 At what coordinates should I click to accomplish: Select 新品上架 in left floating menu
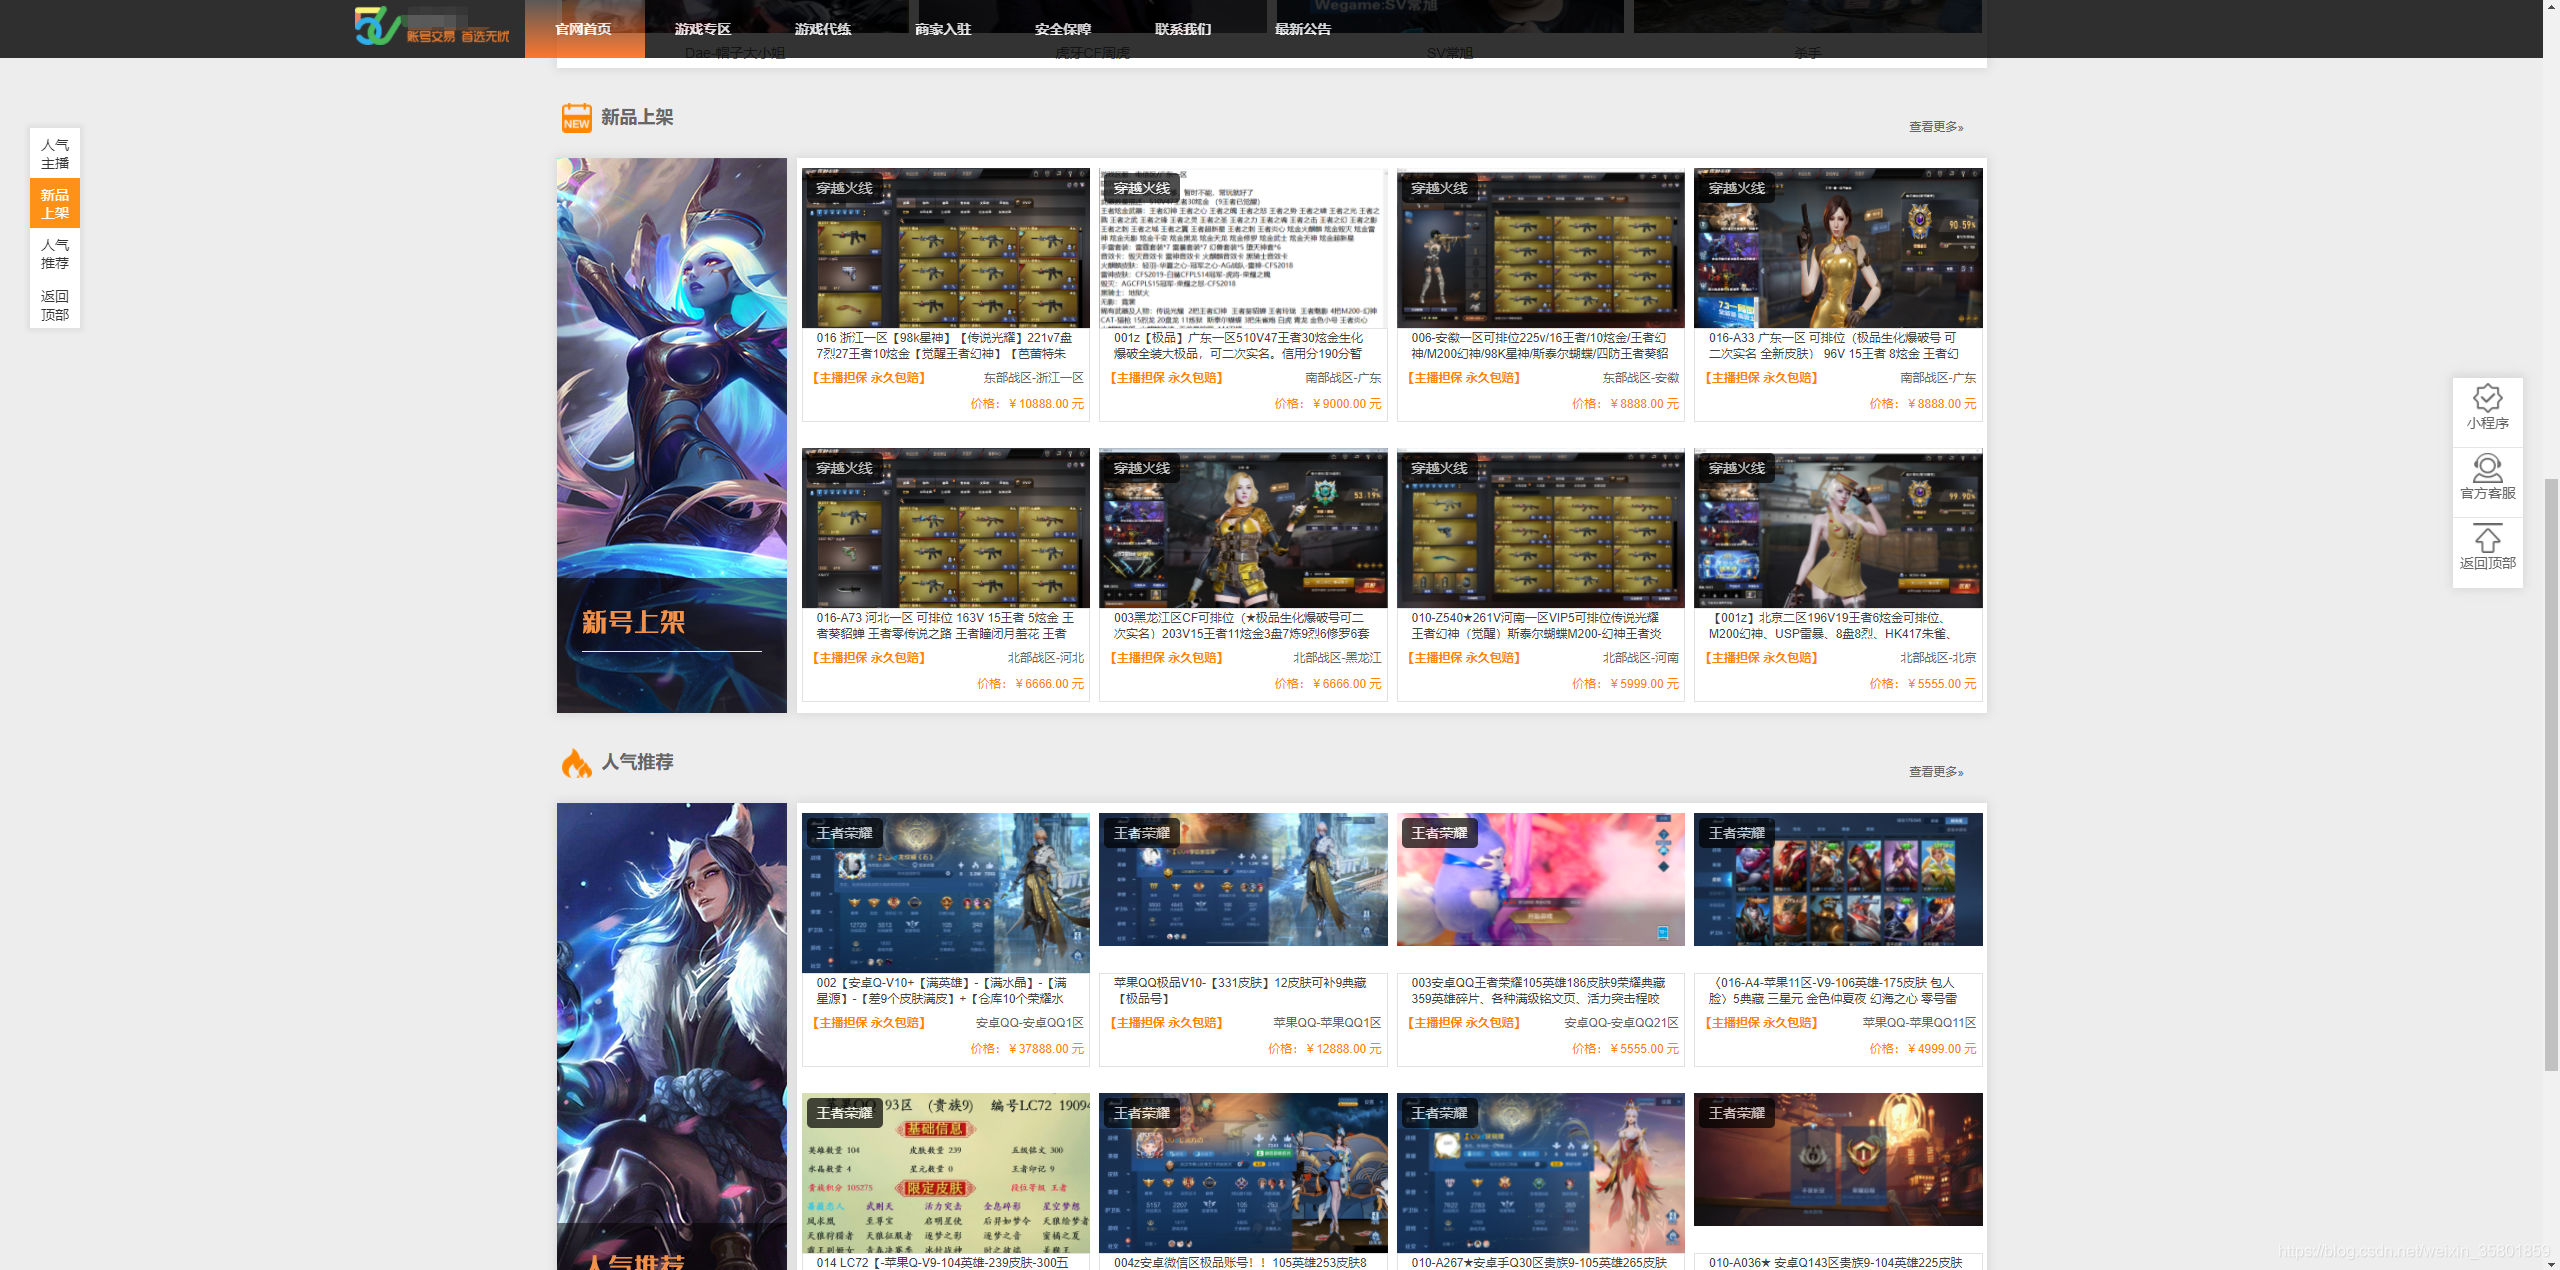[55, 204]
